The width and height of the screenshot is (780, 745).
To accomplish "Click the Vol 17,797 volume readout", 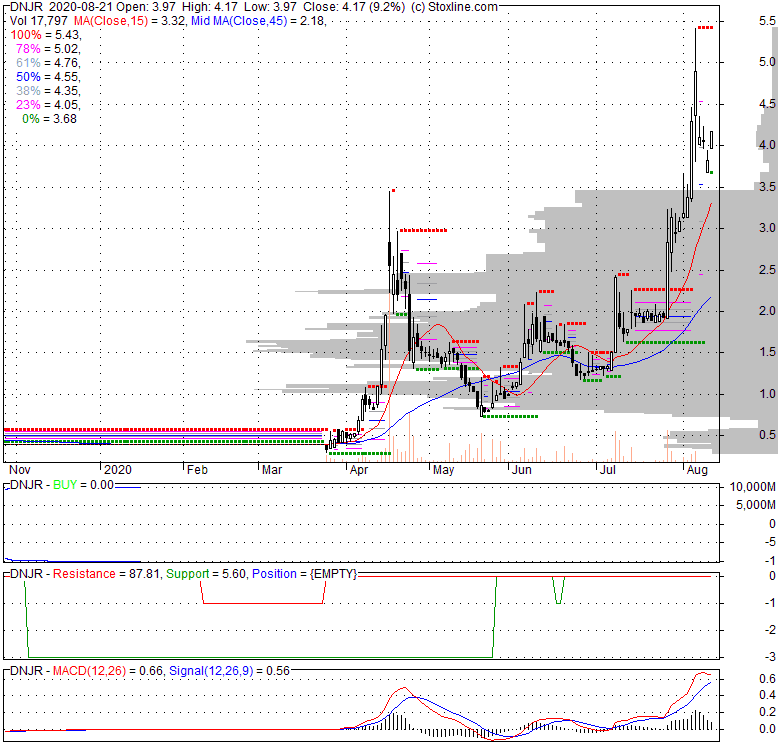I will click(38, 21).
